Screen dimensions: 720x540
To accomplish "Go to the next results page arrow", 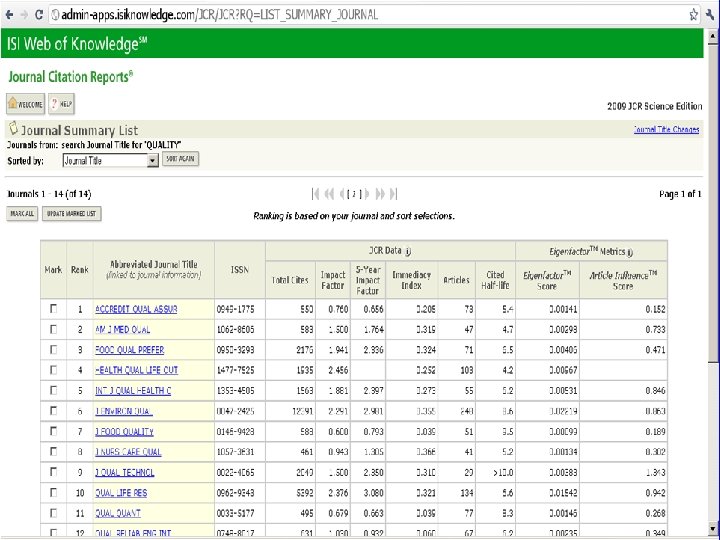I will (x=367, y=194).
